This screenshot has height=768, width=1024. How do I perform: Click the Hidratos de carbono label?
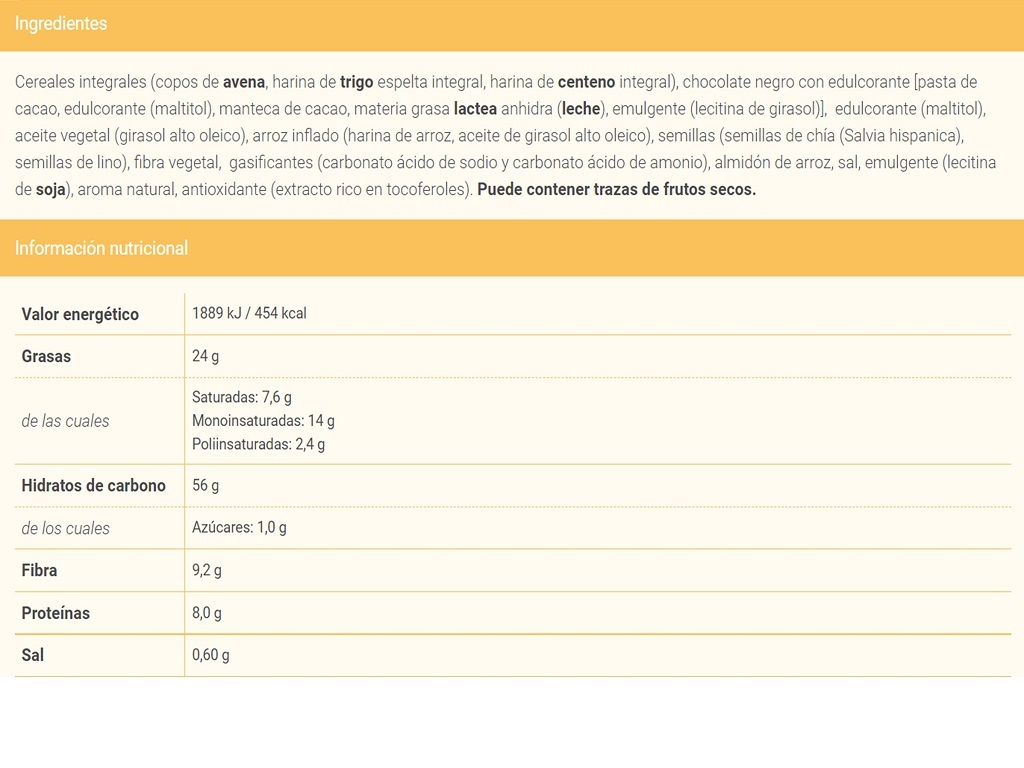tap(93, 485)
